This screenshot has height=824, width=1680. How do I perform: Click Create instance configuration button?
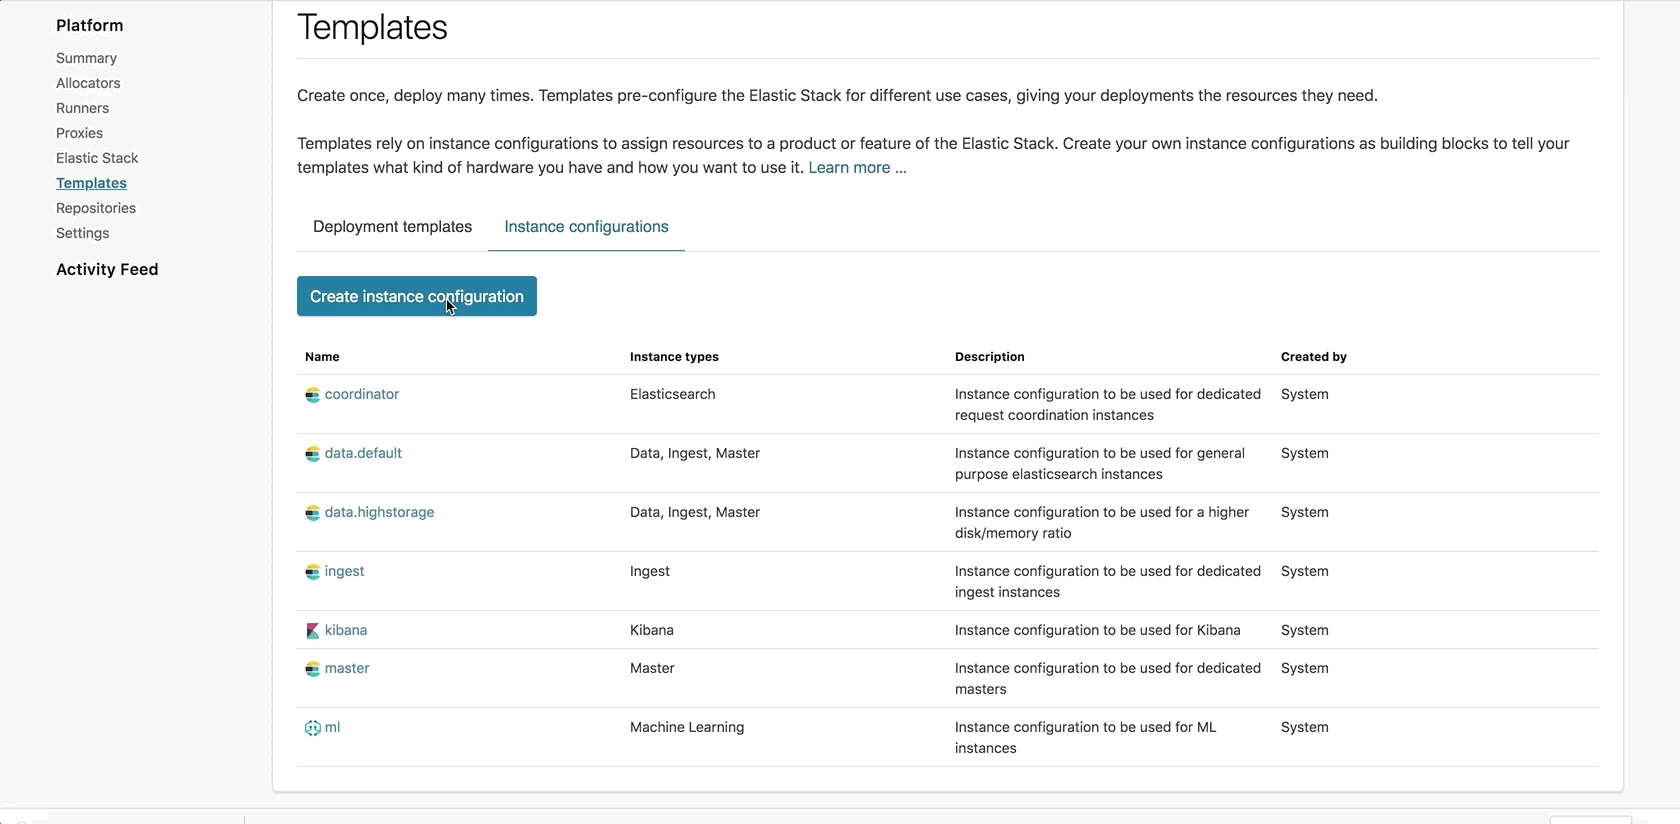click(417, 296)
